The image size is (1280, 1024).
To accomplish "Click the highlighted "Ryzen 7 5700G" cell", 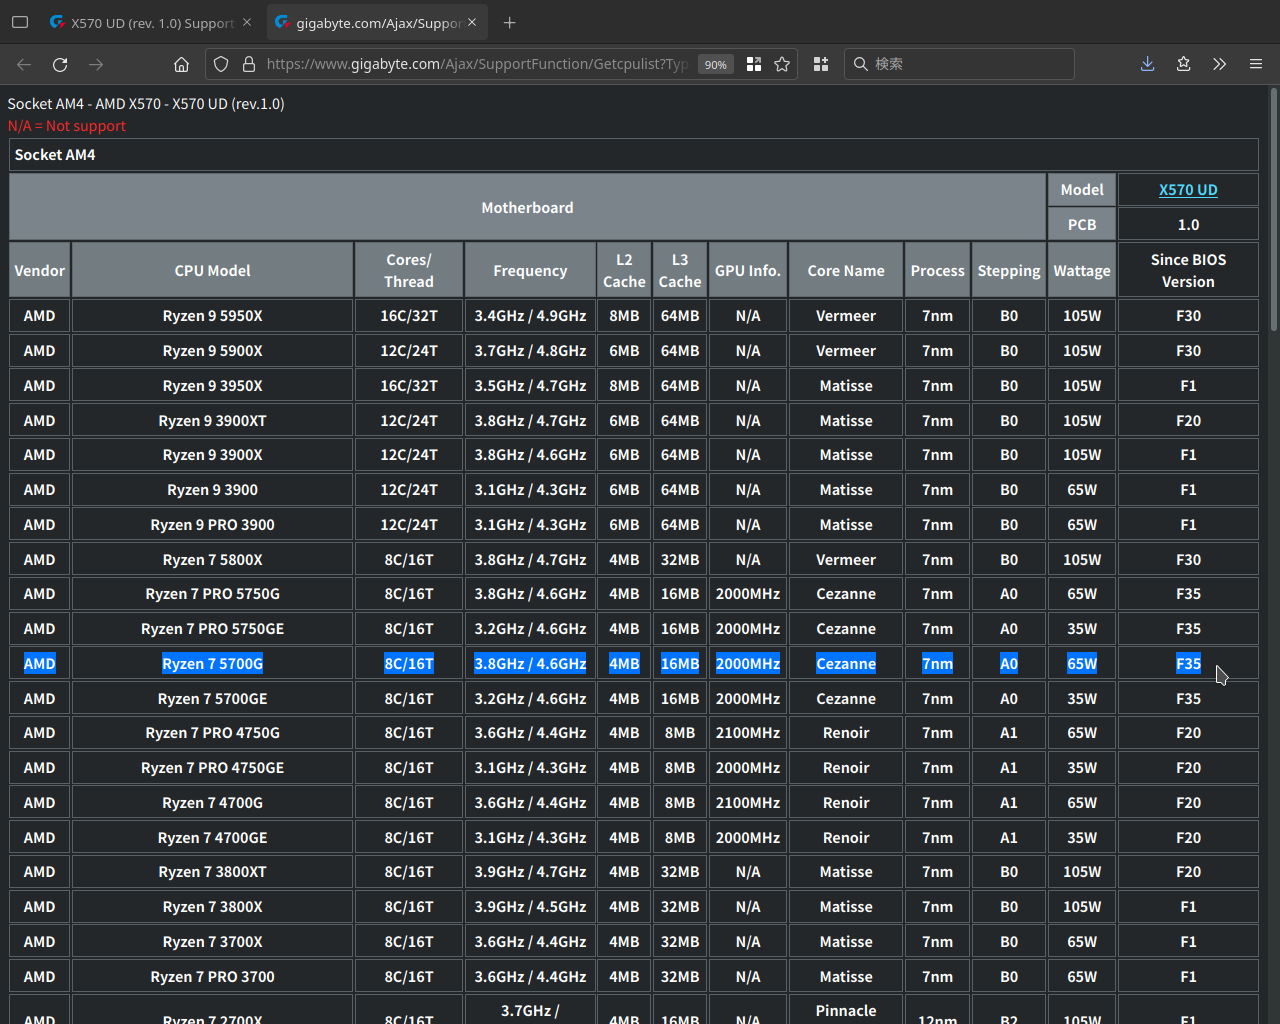I will coord(213,664).
